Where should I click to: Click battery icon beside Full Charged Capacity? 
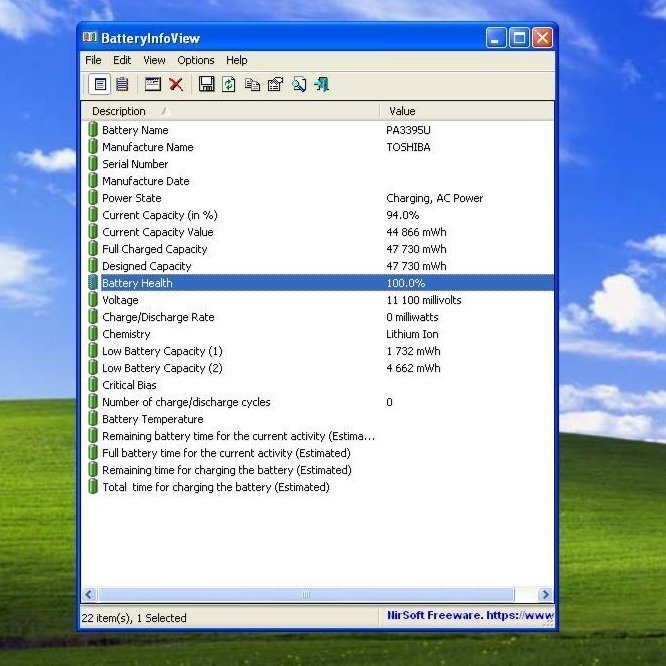[x=93, y=248]
